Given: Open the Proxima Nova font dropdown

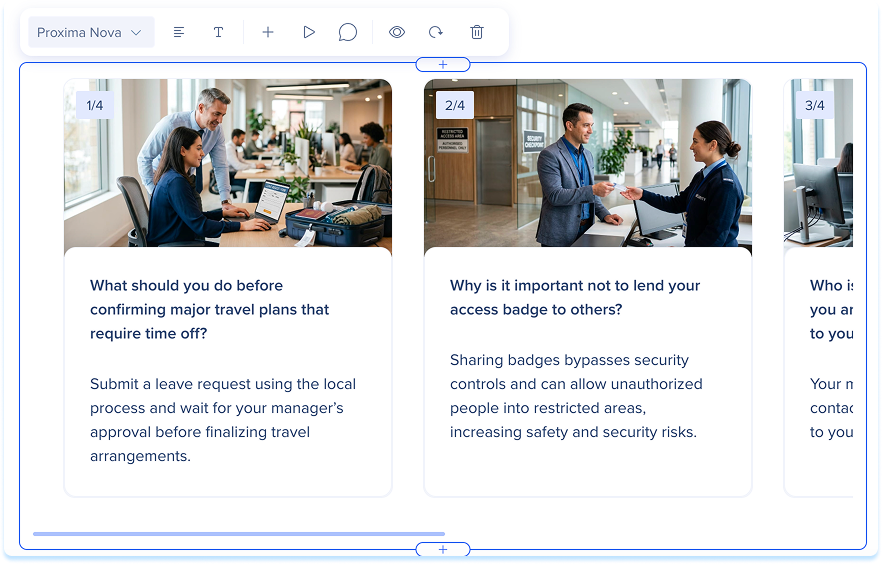Looking at the screenshot, I should (91, 33).
